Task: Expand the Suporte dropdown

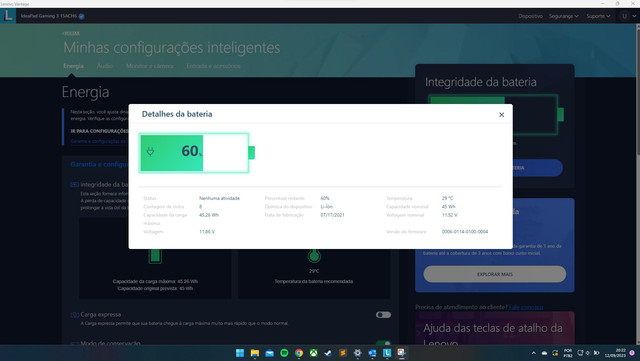Action: 598,16
